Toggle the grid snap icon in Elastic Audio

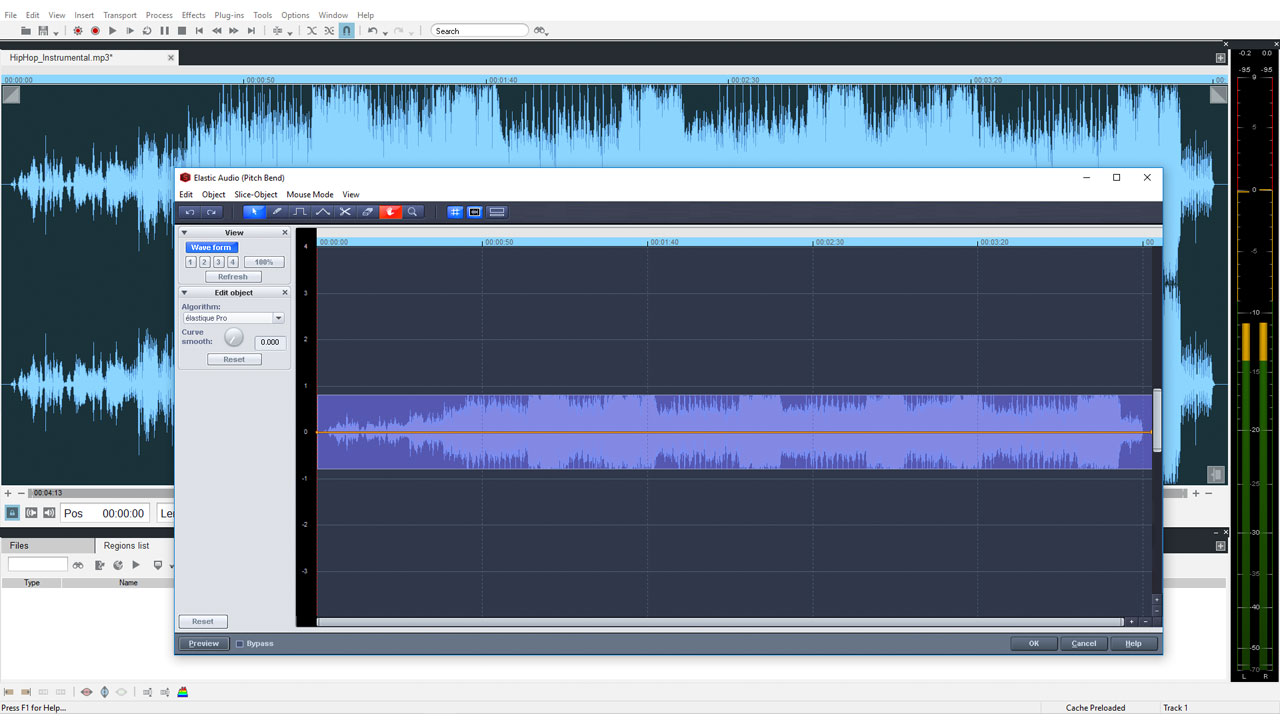(x=455, y=211)
